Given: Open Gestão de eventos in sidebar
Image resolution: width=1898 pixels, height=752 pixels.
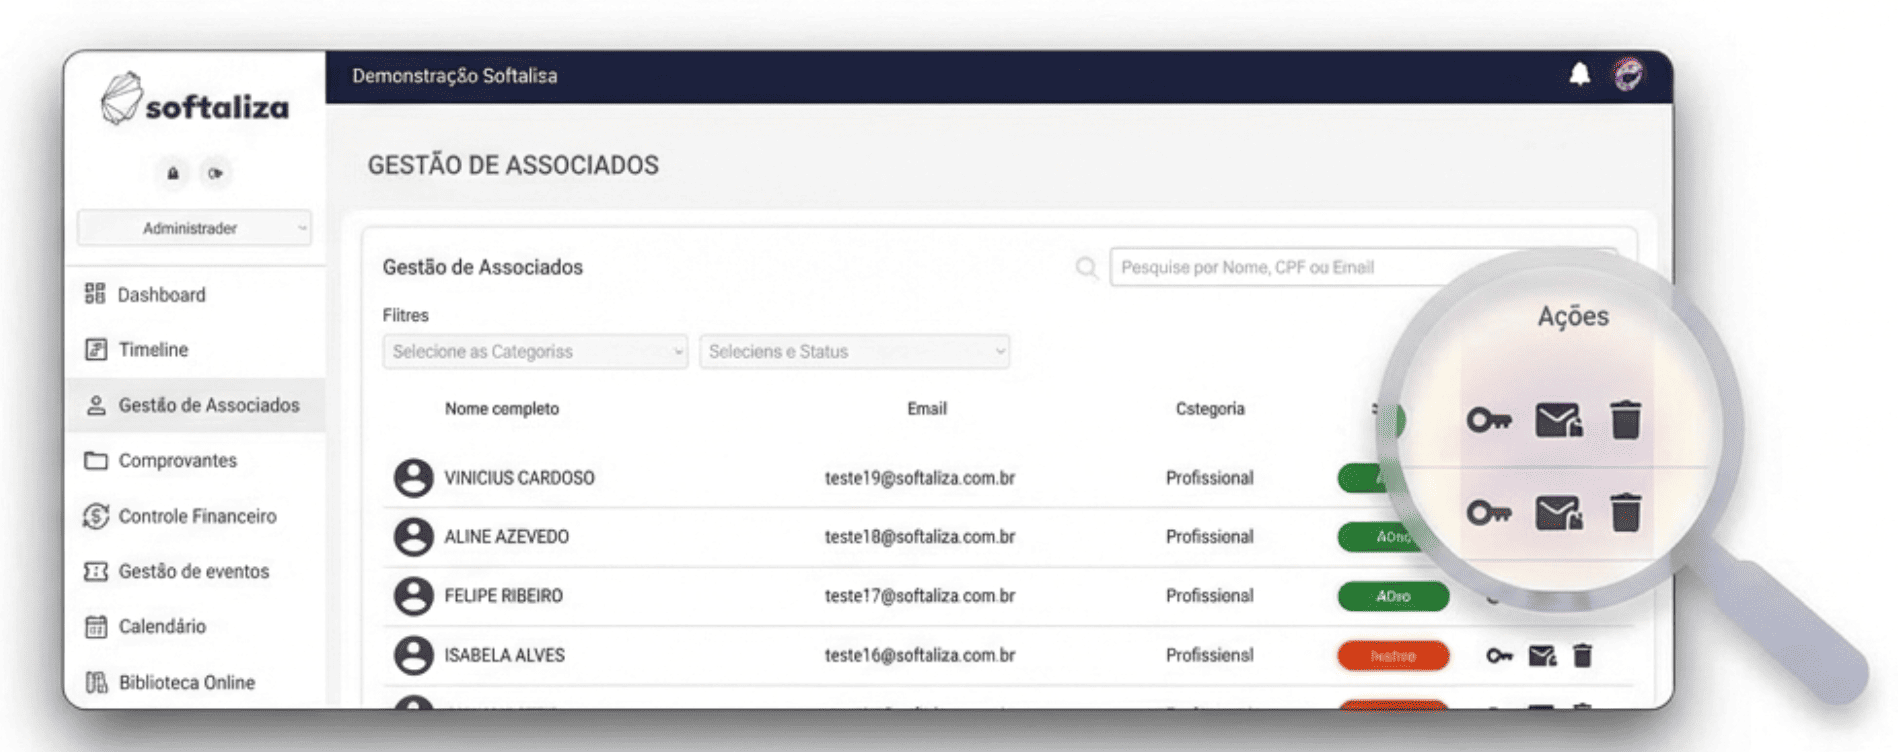Looking at the screenshot, I should [x=193, y=571].
